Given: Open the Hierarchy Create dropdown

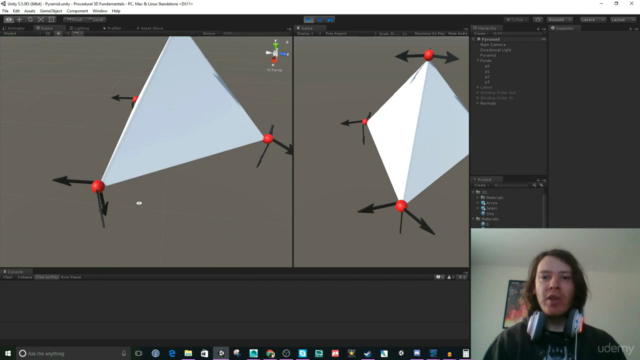Looking at the screenshot, I should coord(481,33).
